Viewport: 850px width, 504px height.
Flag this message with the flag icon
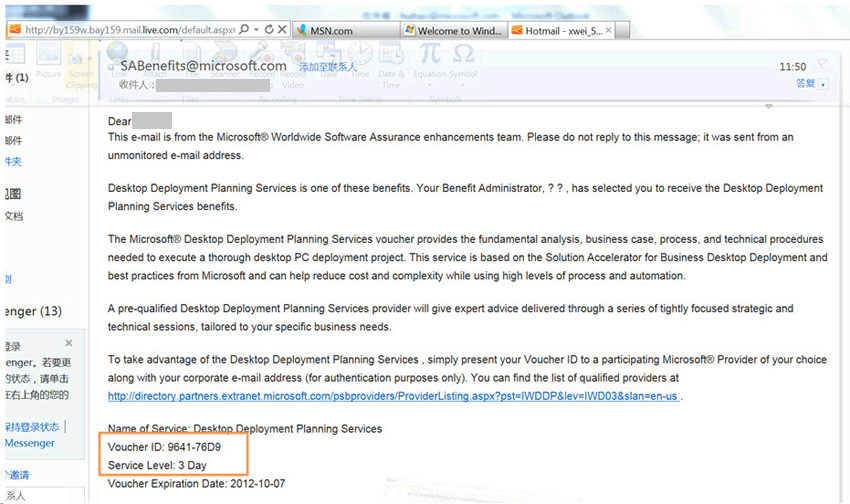tap(822, 64)
